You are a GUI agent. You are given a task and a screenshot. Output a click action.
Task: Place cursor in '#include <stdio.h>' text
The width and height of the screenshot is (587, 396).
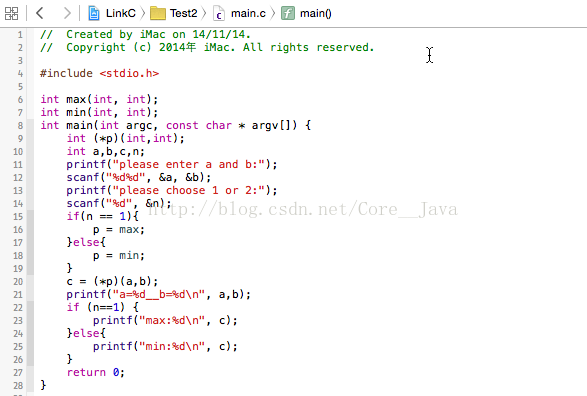tap(100, 73)
